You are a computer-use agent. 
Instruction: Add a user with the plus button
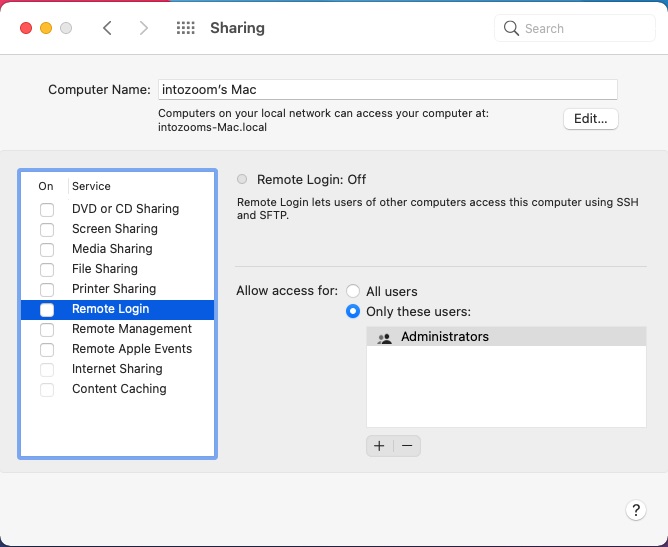pos(379,446)
